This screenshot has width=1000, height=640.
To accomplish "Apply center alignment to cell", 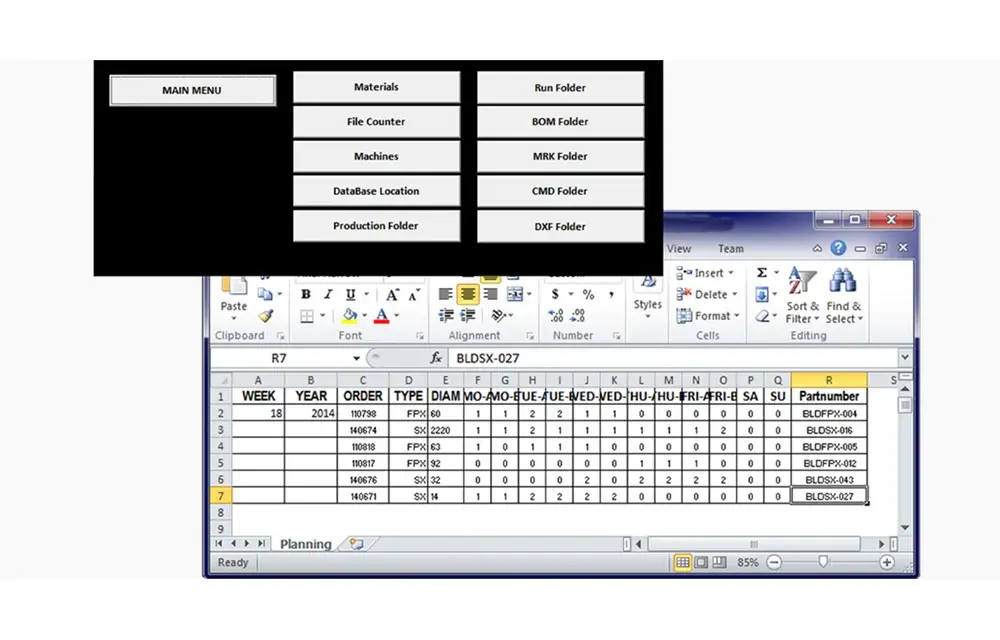I will pyautogui.click(x=467, y=294).
